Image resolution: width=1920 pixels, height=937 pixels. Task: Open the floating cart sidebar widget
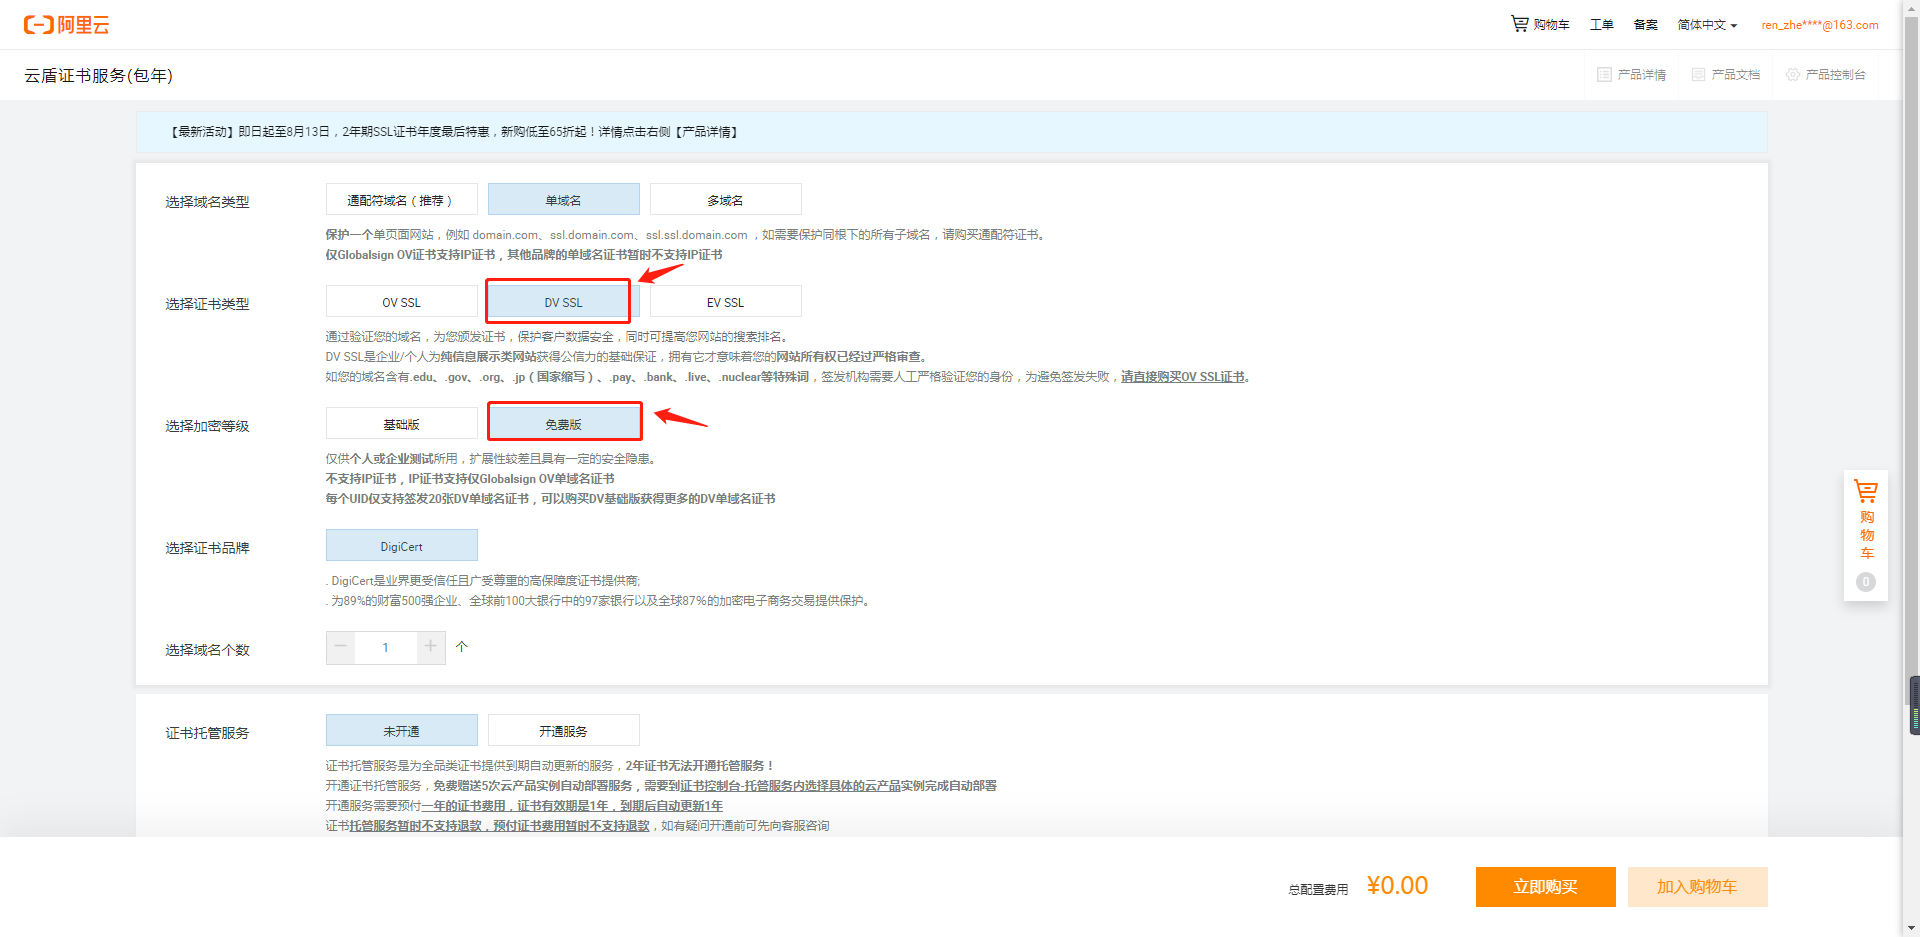click(x=1865, y=534)
